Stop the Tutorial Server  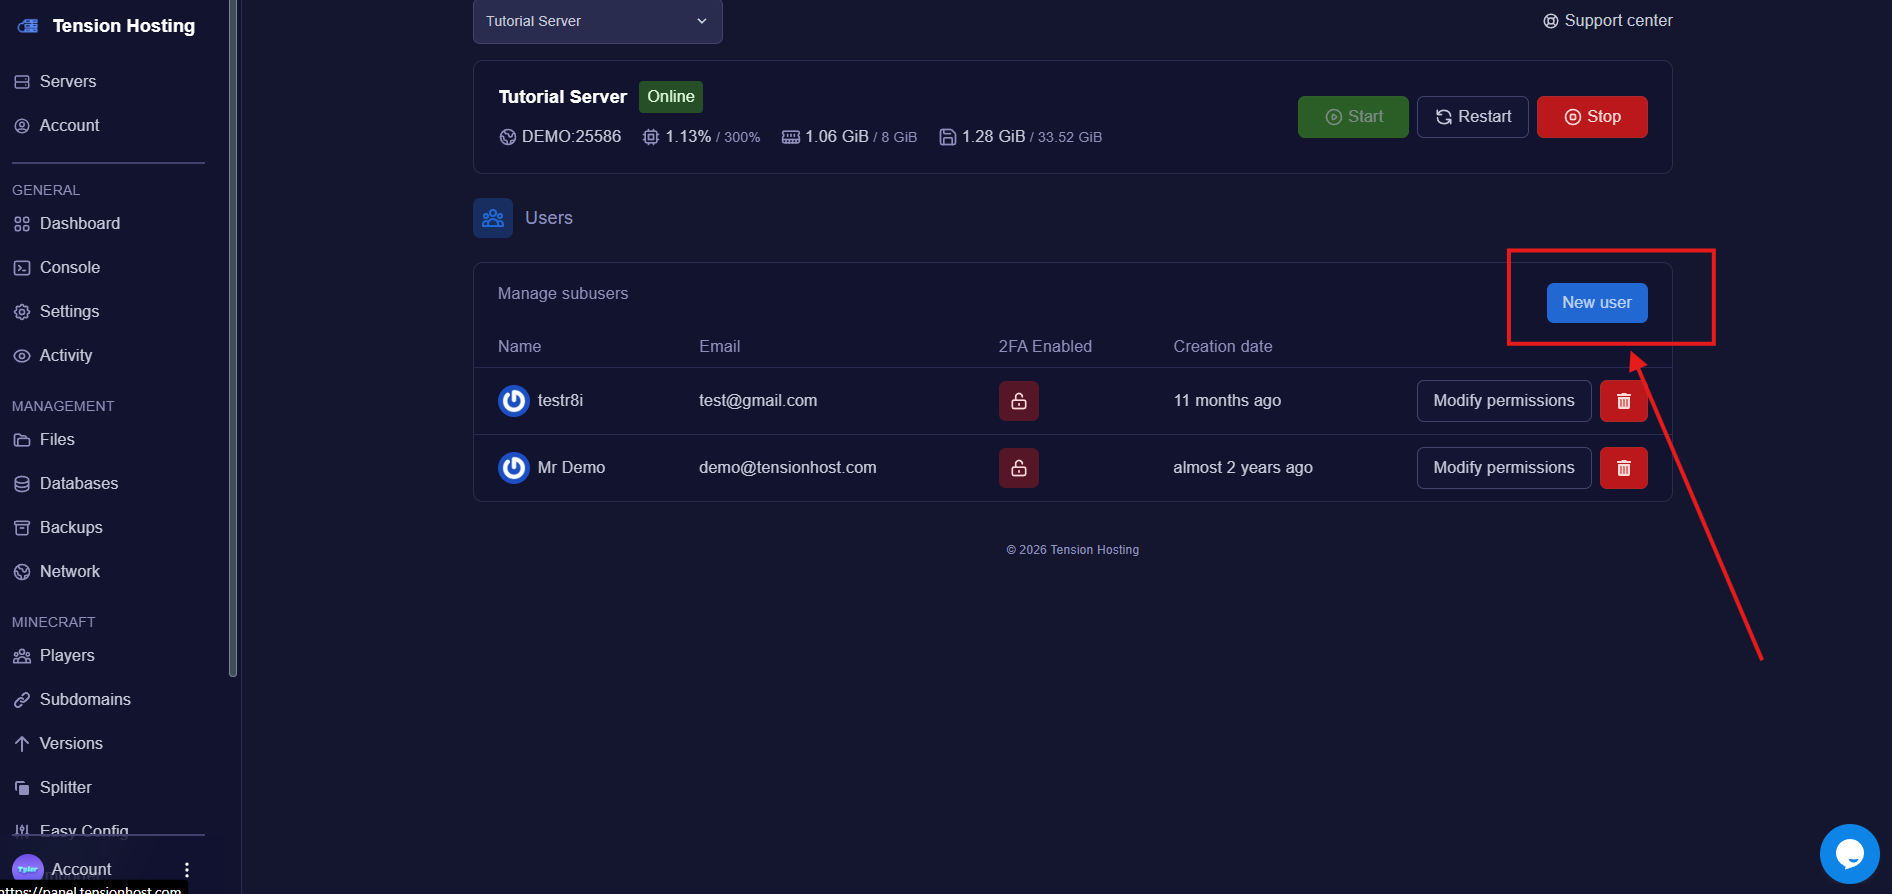(x=1592, y=117)
